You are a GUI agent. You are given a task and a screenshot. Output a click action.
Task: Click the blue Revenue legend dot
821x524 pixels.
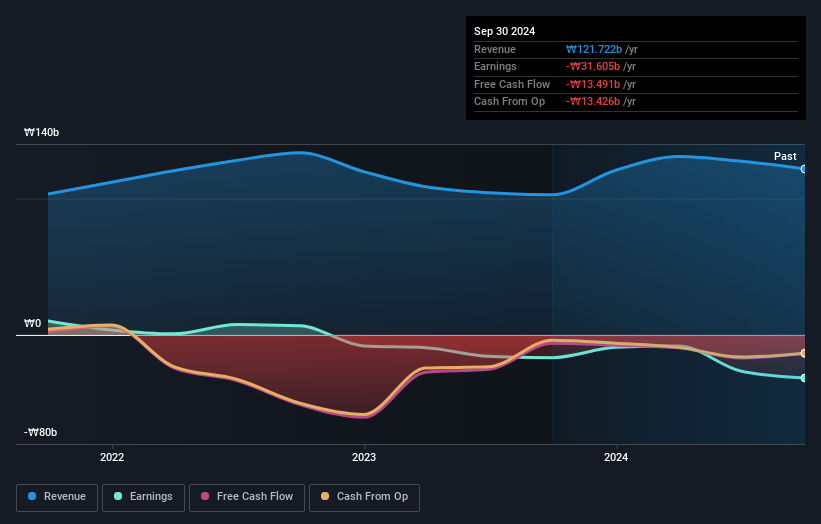click(32, 496)
